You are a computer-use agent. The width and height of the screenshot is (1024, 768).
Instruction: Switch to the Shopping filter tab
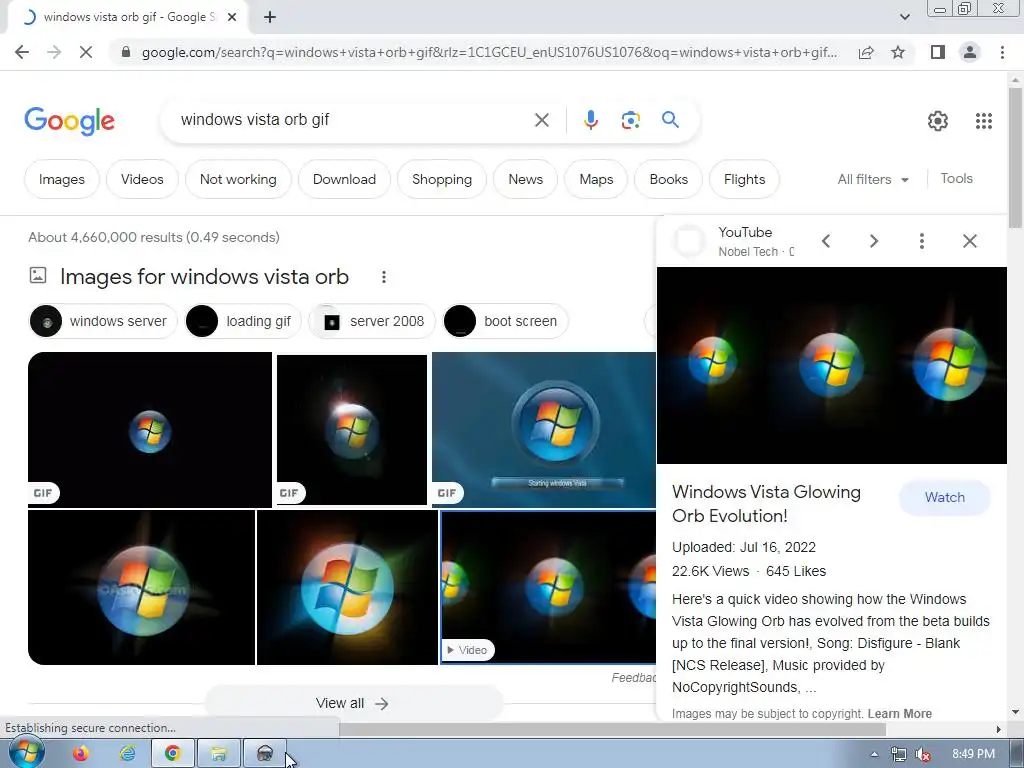(x=441, y=179)
